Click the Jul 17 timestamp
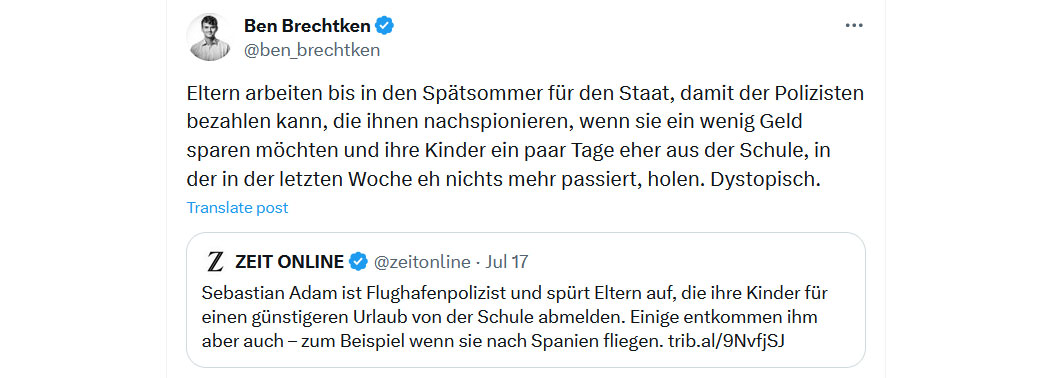The width and height of the screenshot is (1050, 378). click(506, 262)
